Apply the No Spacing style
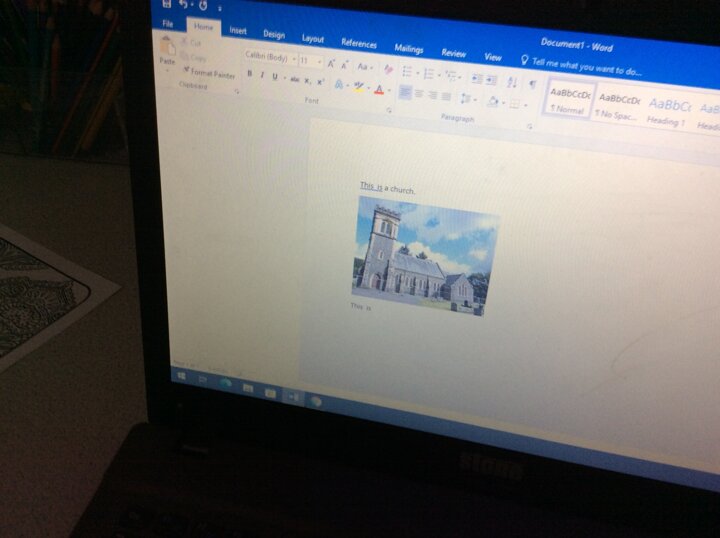Image resolution: width=720 pixels, height=538 pixels. [617, 105]
